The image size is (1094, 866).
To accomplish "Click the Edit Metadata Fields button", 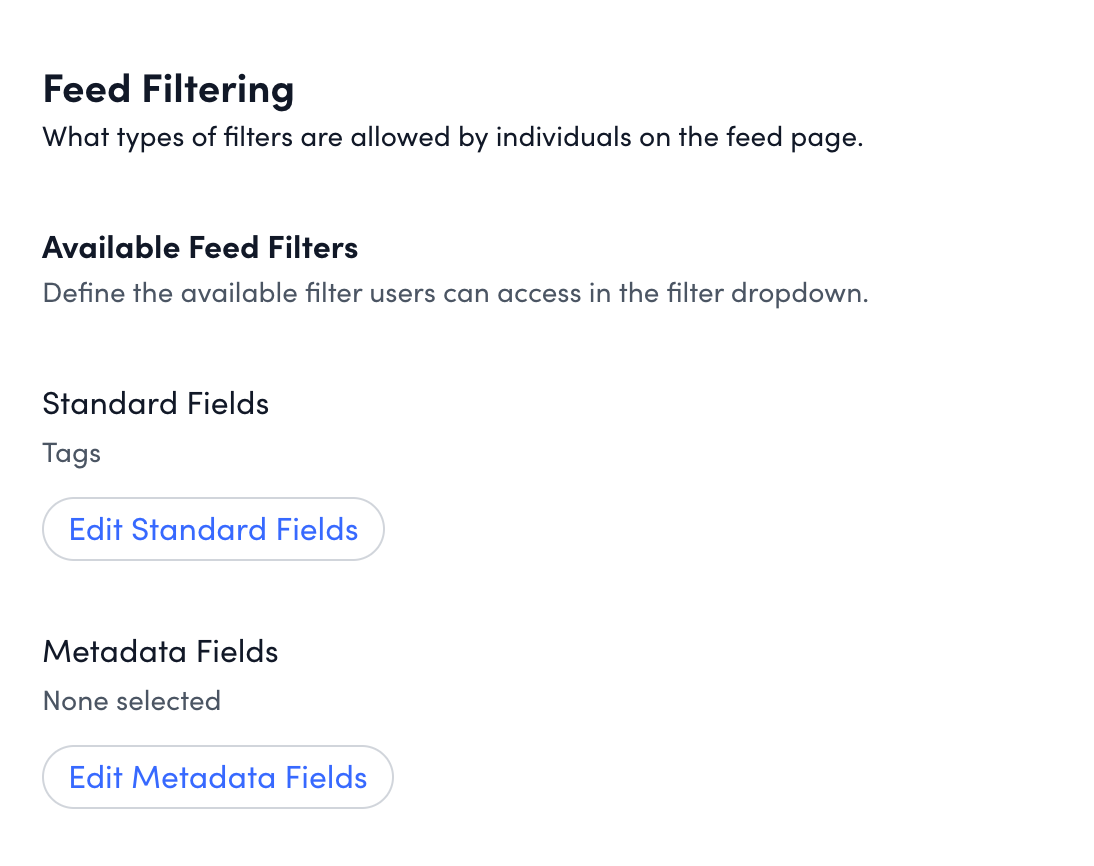I will (x=217, y=777).
